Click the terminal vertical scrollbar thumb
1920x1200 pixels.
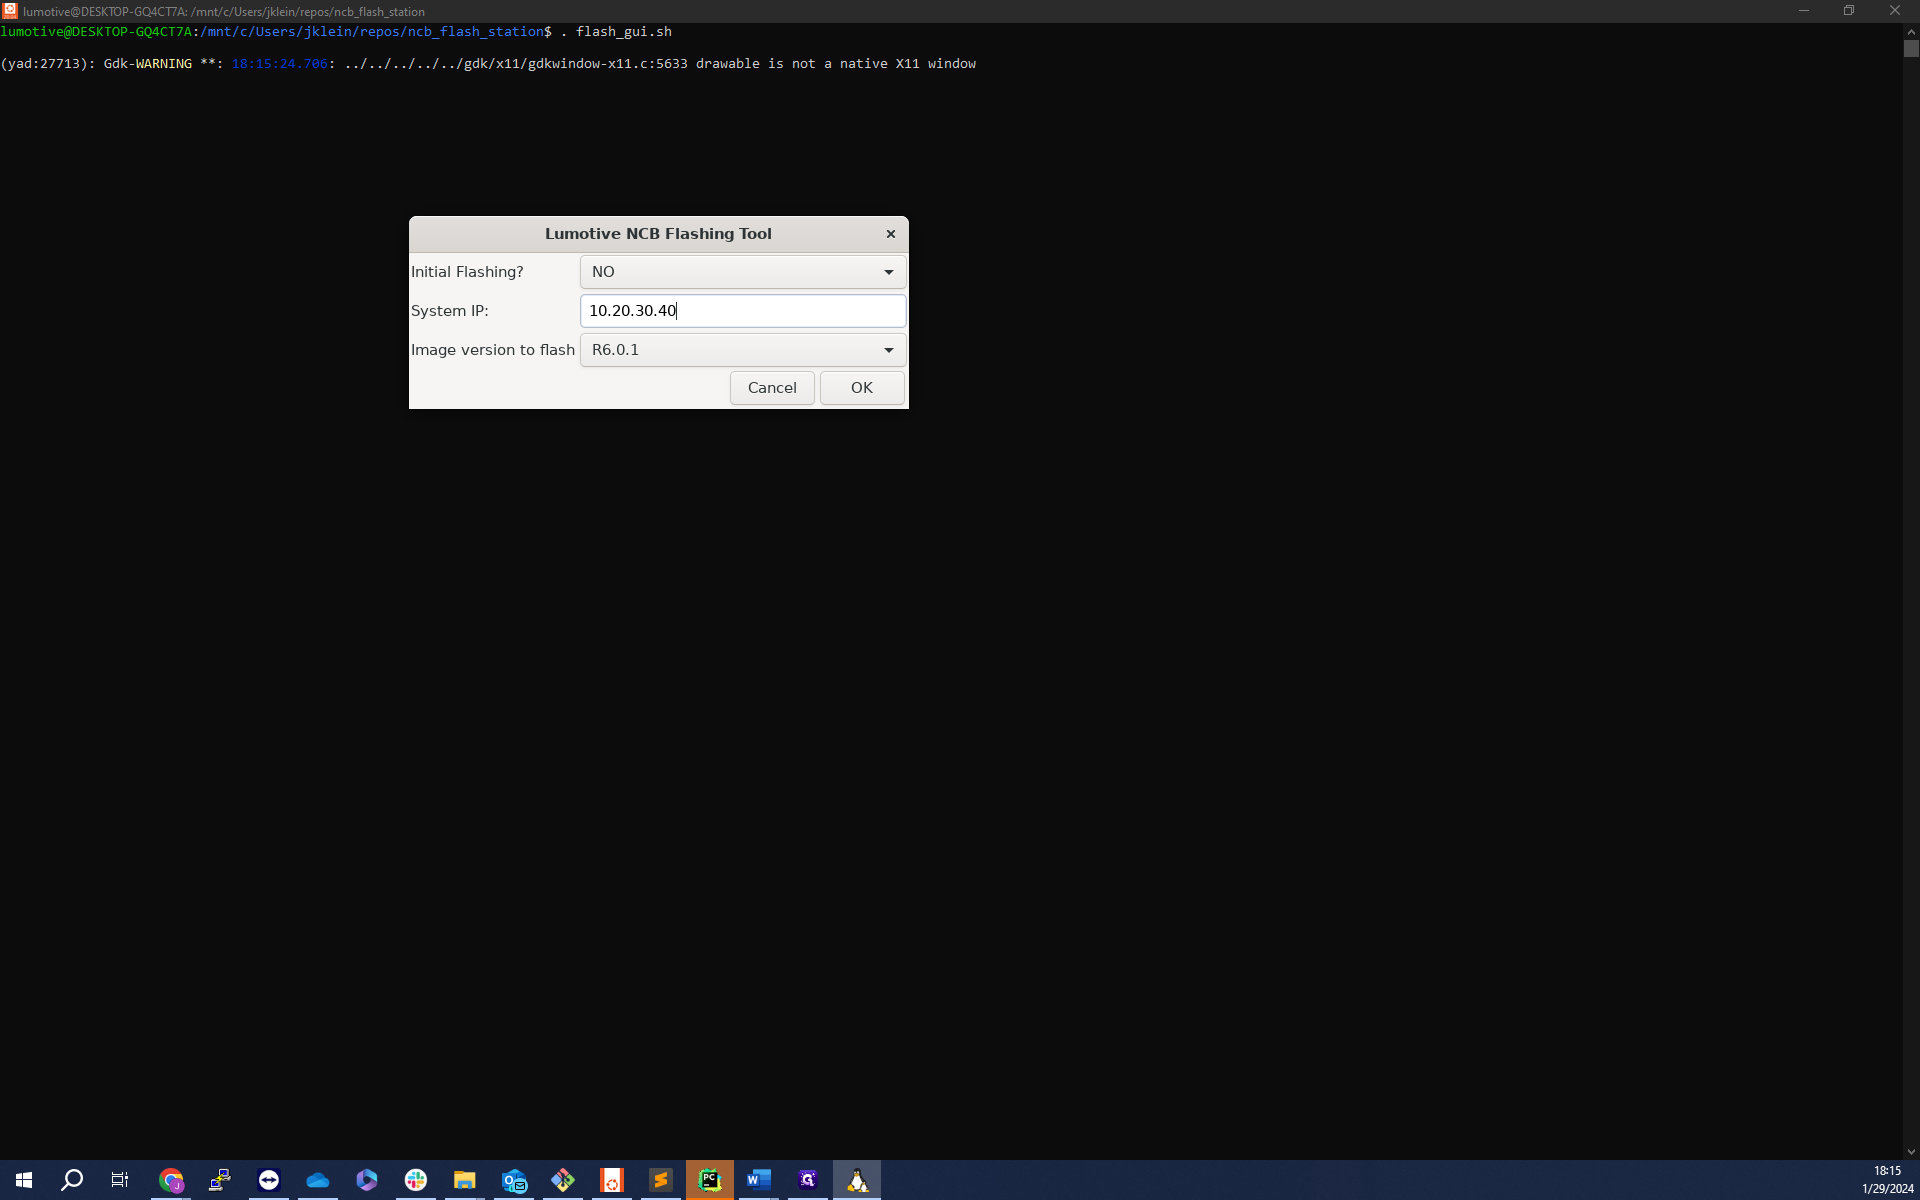tap(1911, 49)
